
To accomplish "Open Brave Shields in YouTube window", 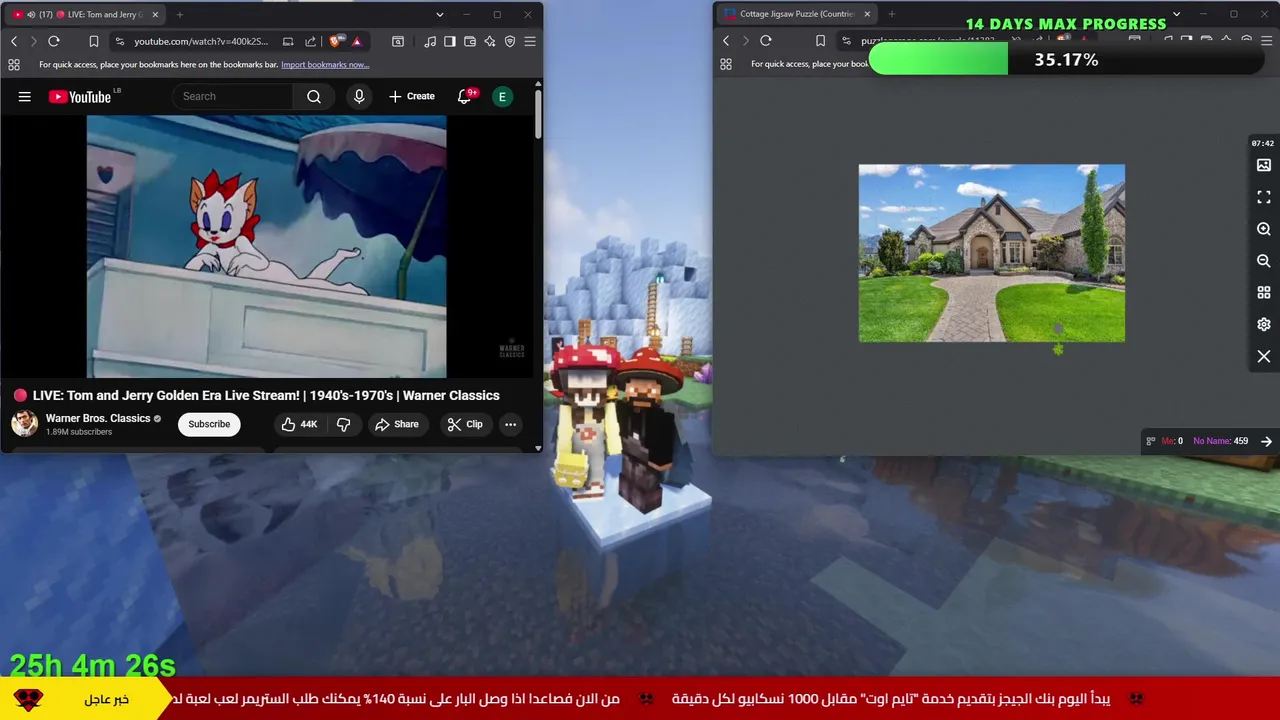I will click(335, 41).
